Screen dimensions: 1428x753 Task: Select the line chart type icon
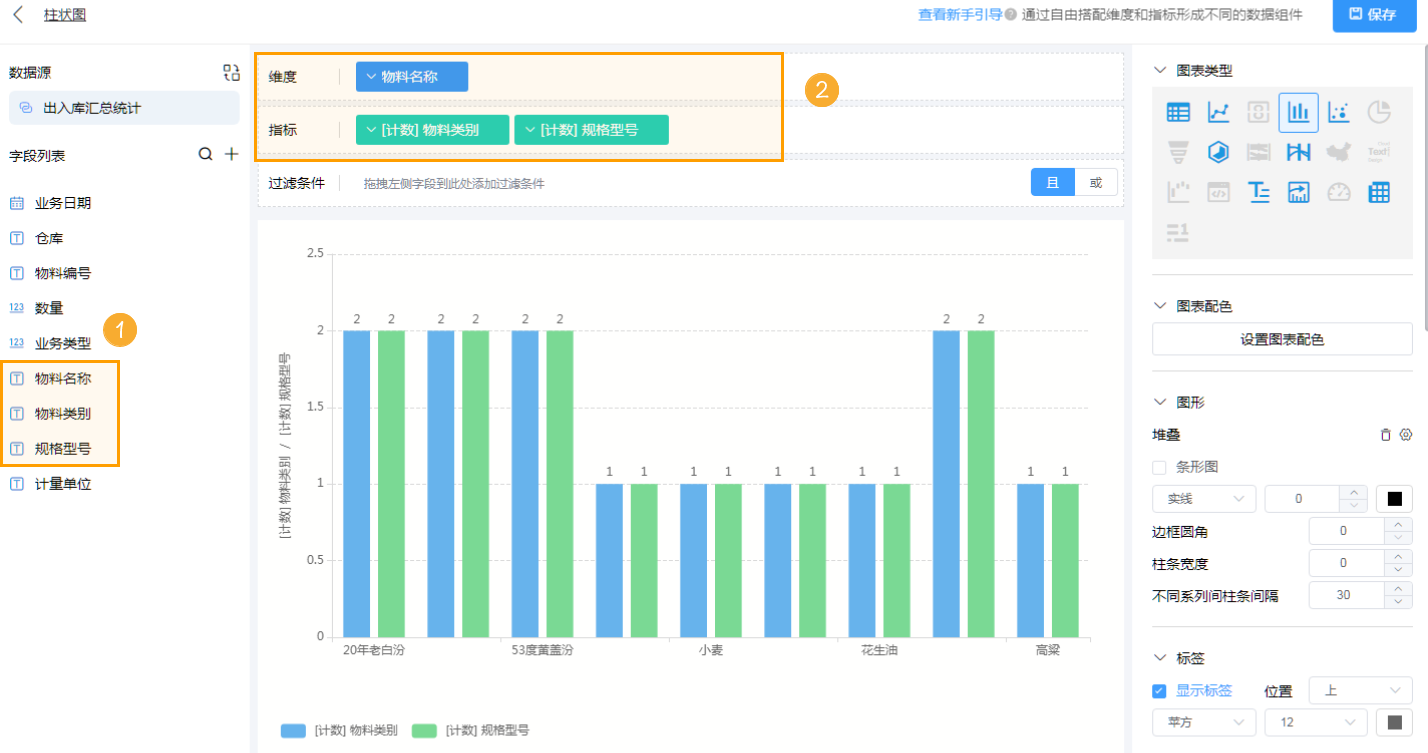[1218, 113]
